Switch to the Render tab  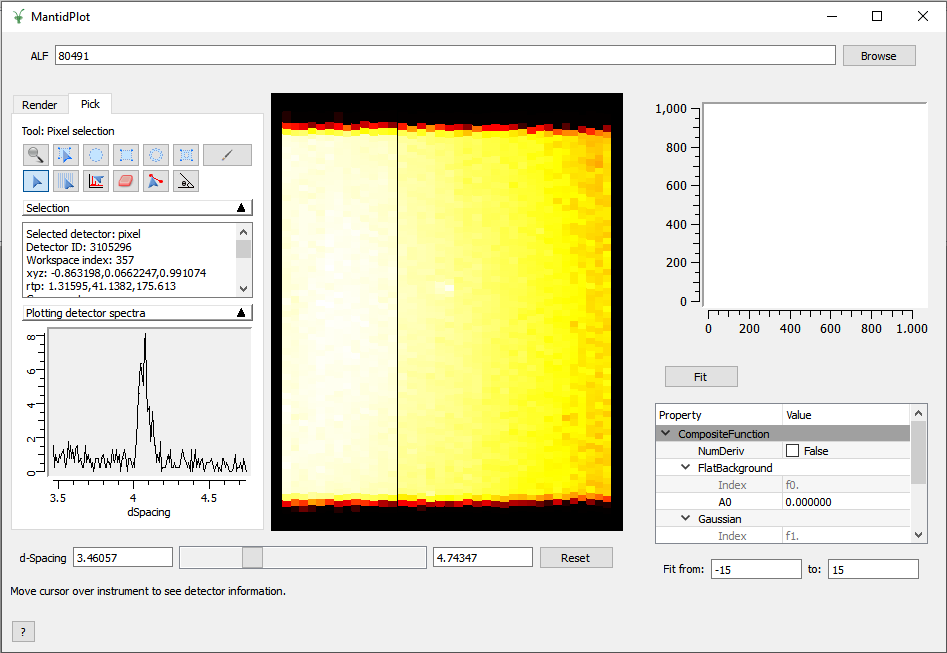[x=40, y=105]
